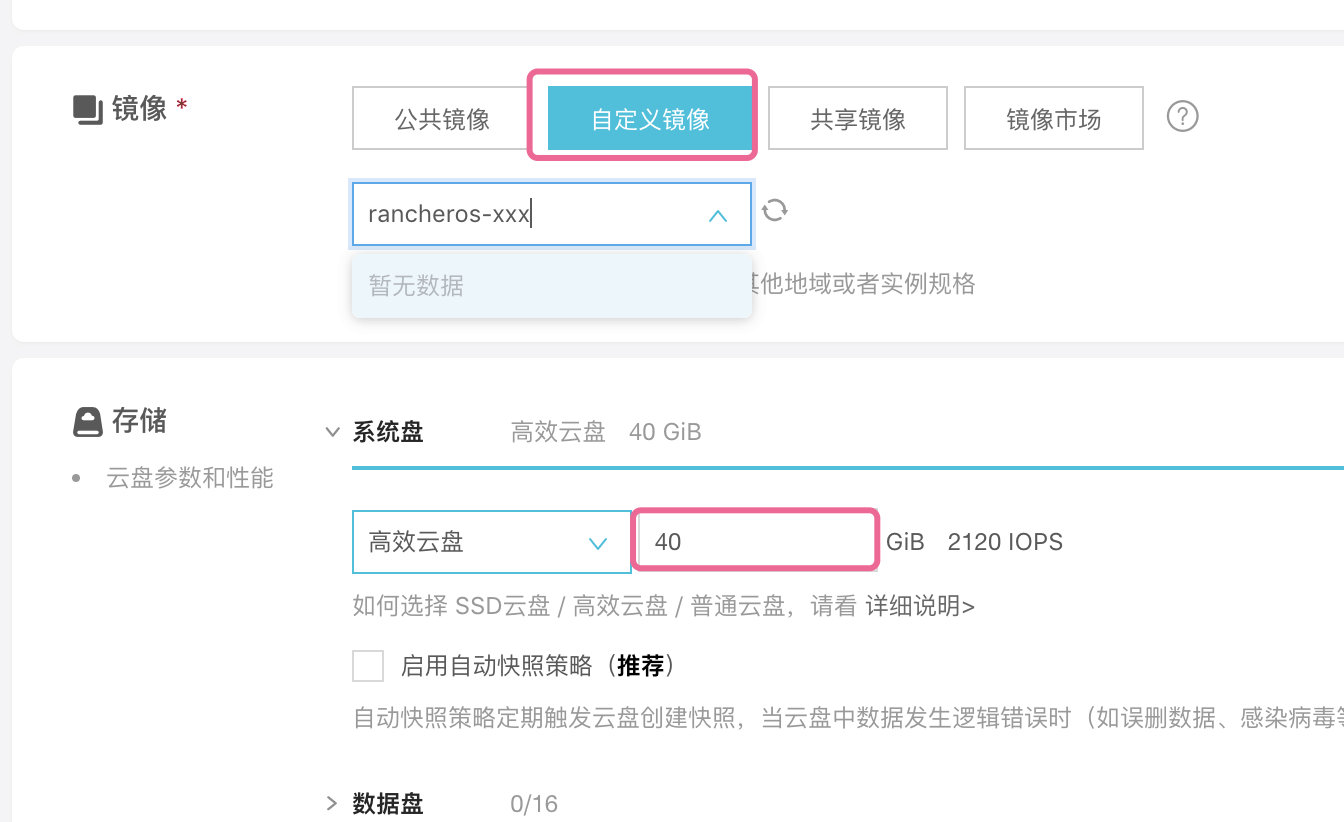Expand the 数据盘 section chevron
This screenshot has width=1344, height=822.
(x=332, y=803)
